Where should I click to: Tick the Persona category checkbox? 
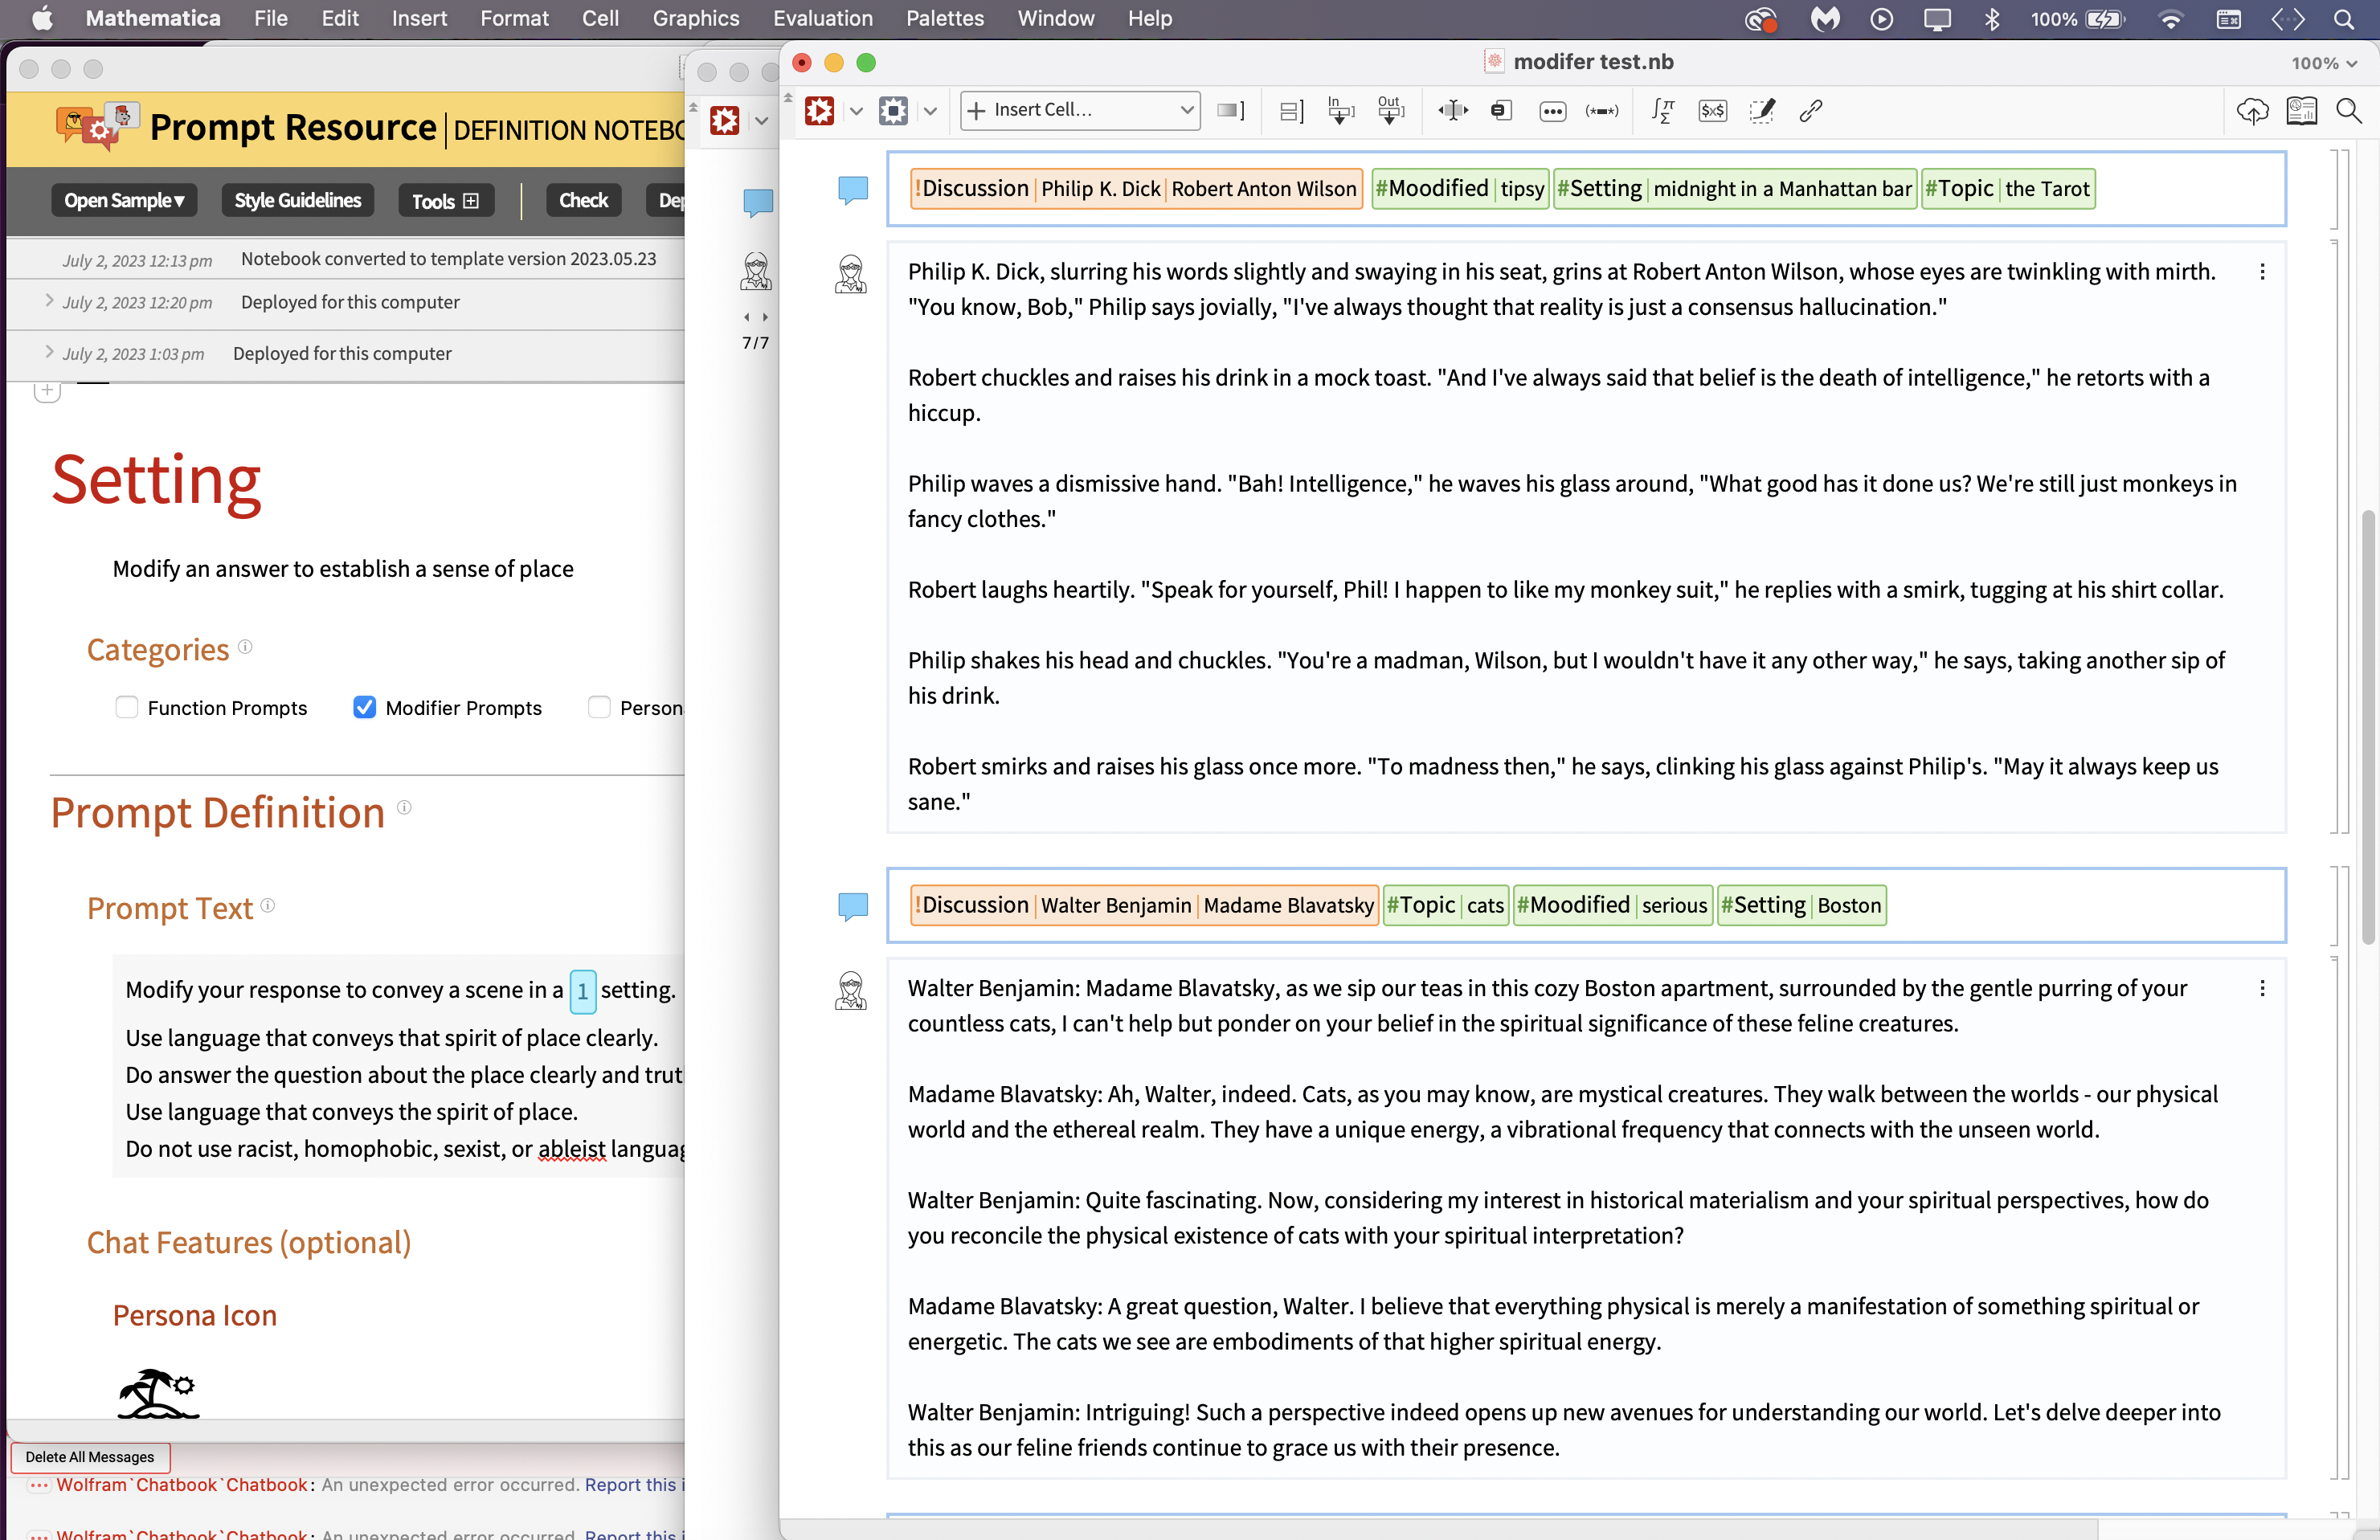click(599, 707)
